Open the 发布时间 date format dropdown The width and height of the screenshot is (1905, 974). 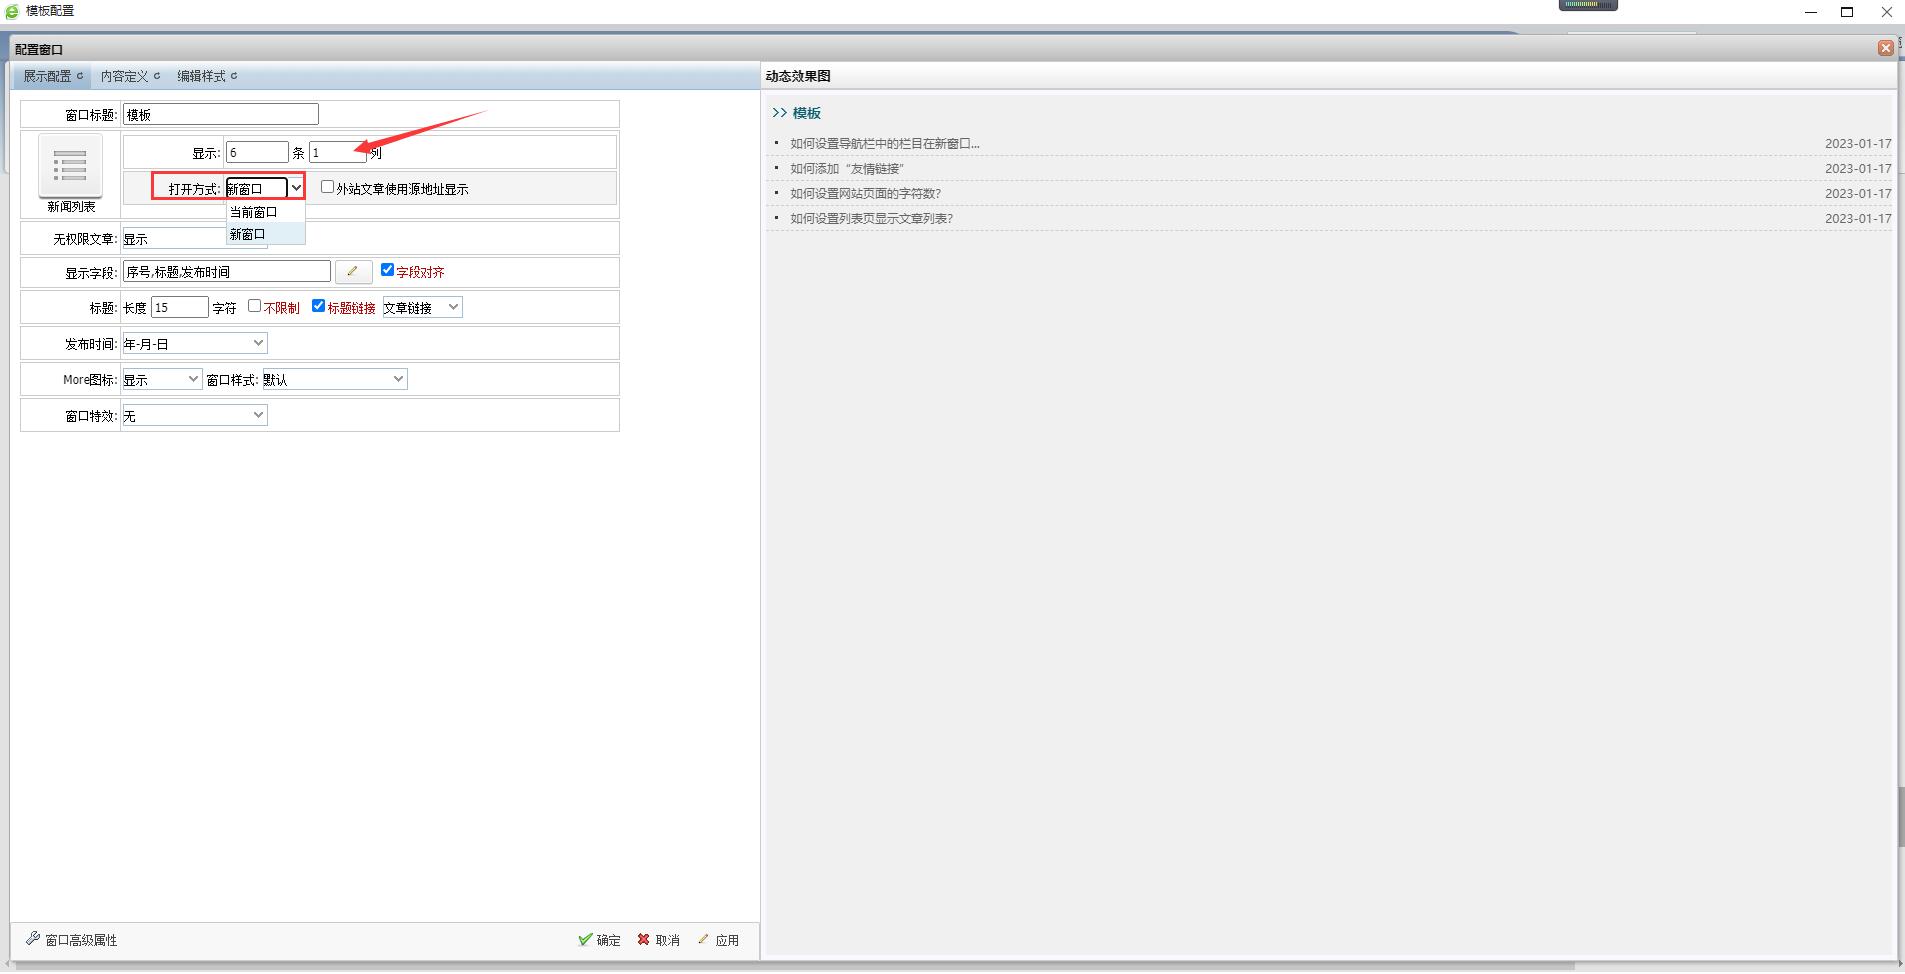[x=194, y=343]
